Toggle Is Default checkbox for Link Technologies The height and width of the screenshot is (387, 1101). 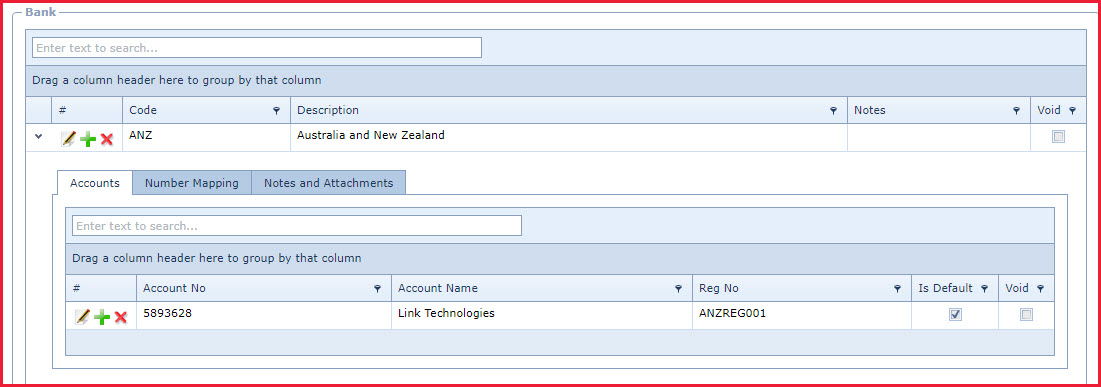(x=955, y=315)
